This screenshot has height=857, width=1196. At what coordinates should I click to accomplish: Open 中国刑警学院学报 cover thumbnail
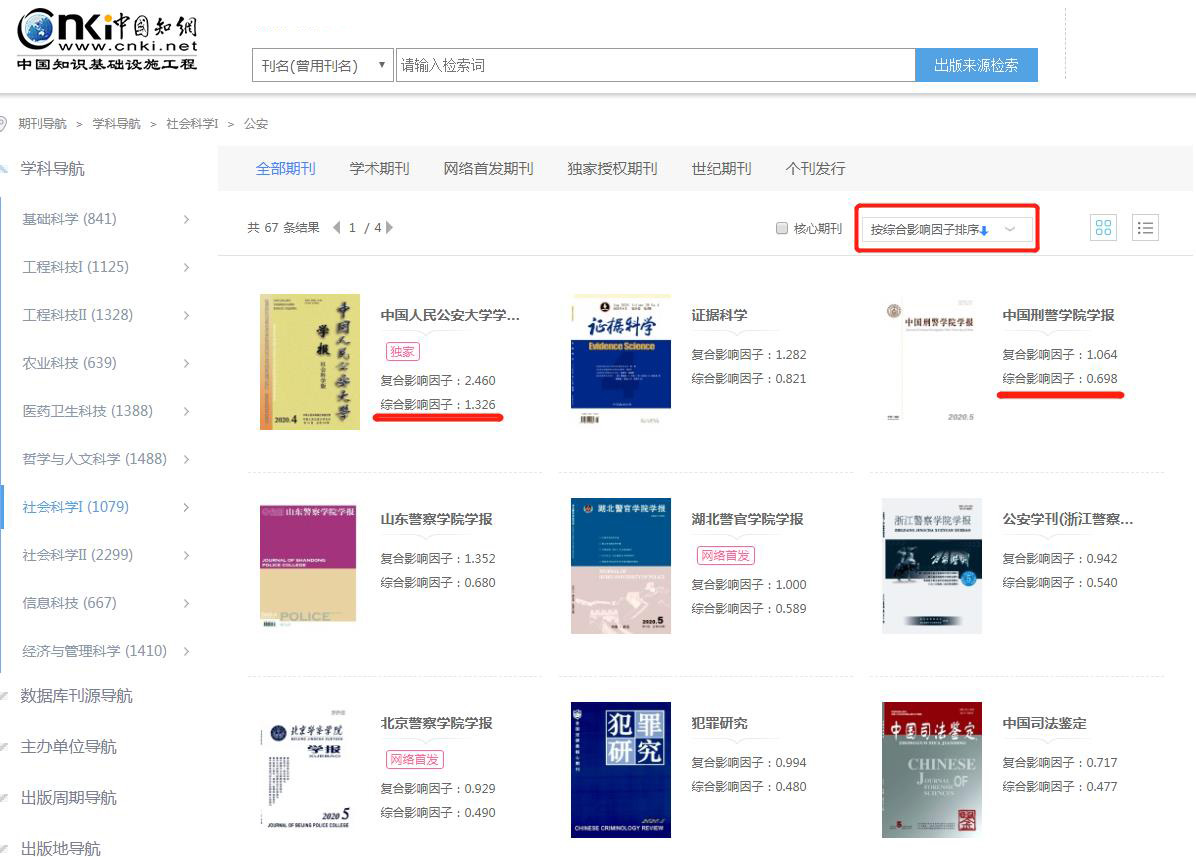point(931,362)
